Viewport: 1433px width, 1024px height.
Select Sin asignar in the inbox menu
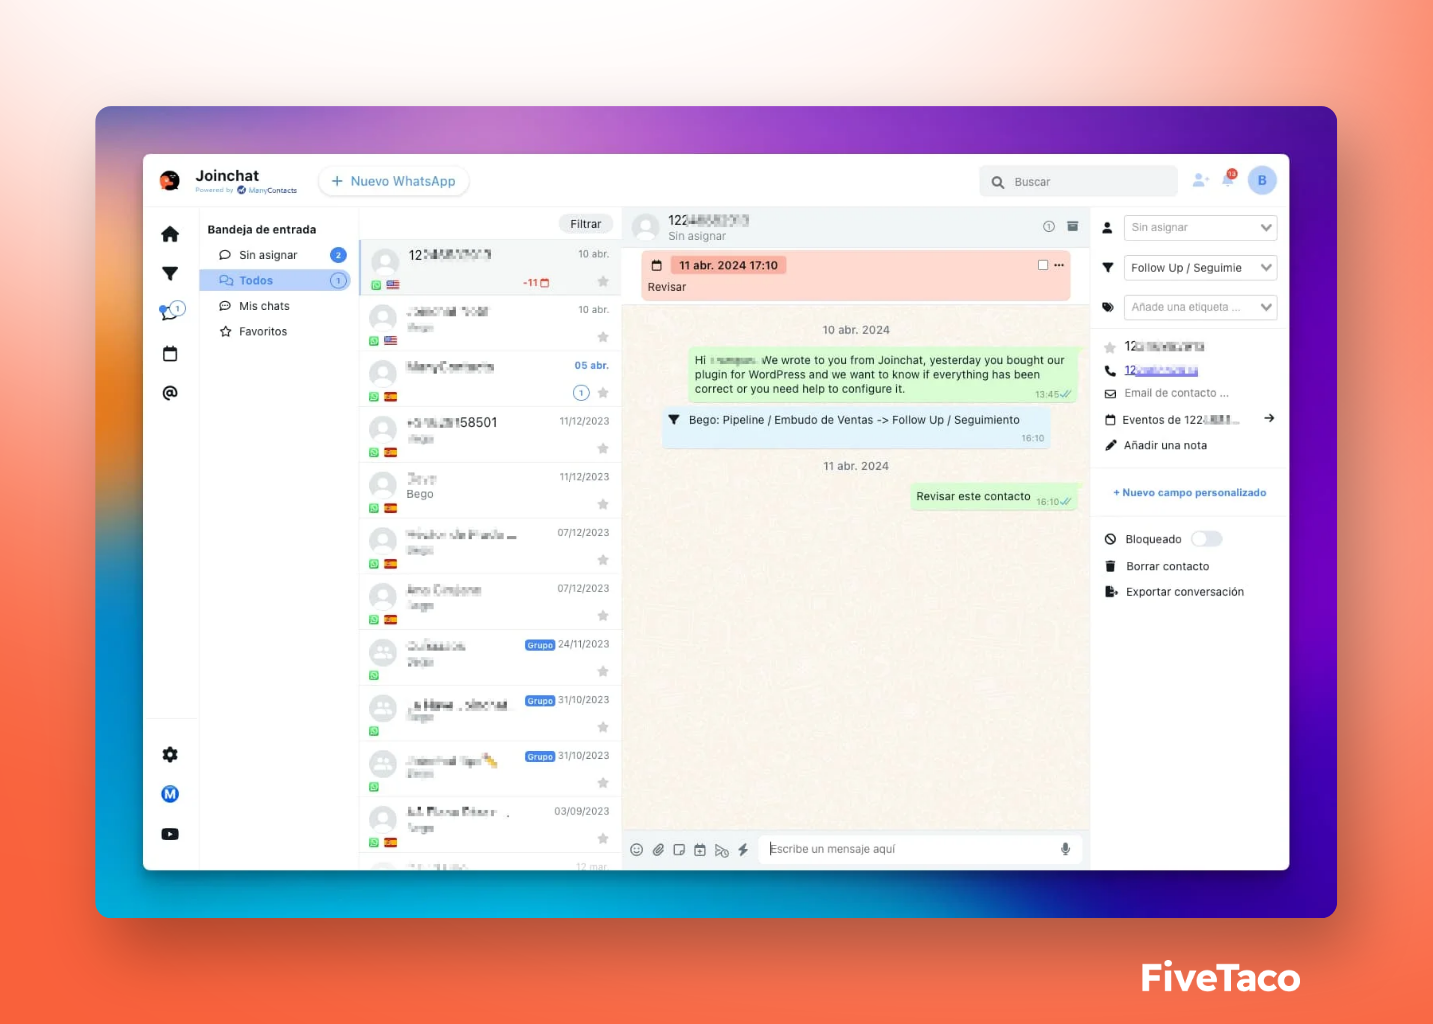(x=275, y=255)
